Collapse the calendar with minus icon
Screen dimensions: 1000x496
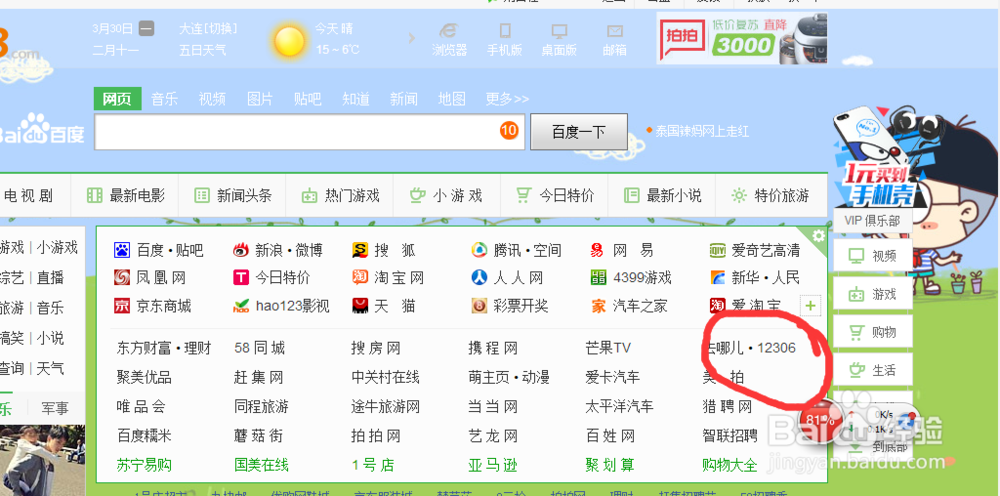tap(147, 29)
